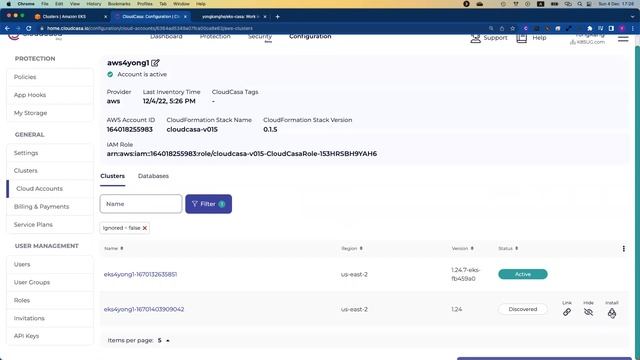
Task: Open the Chrome Extensions puzzle icon
Action: 590,28
